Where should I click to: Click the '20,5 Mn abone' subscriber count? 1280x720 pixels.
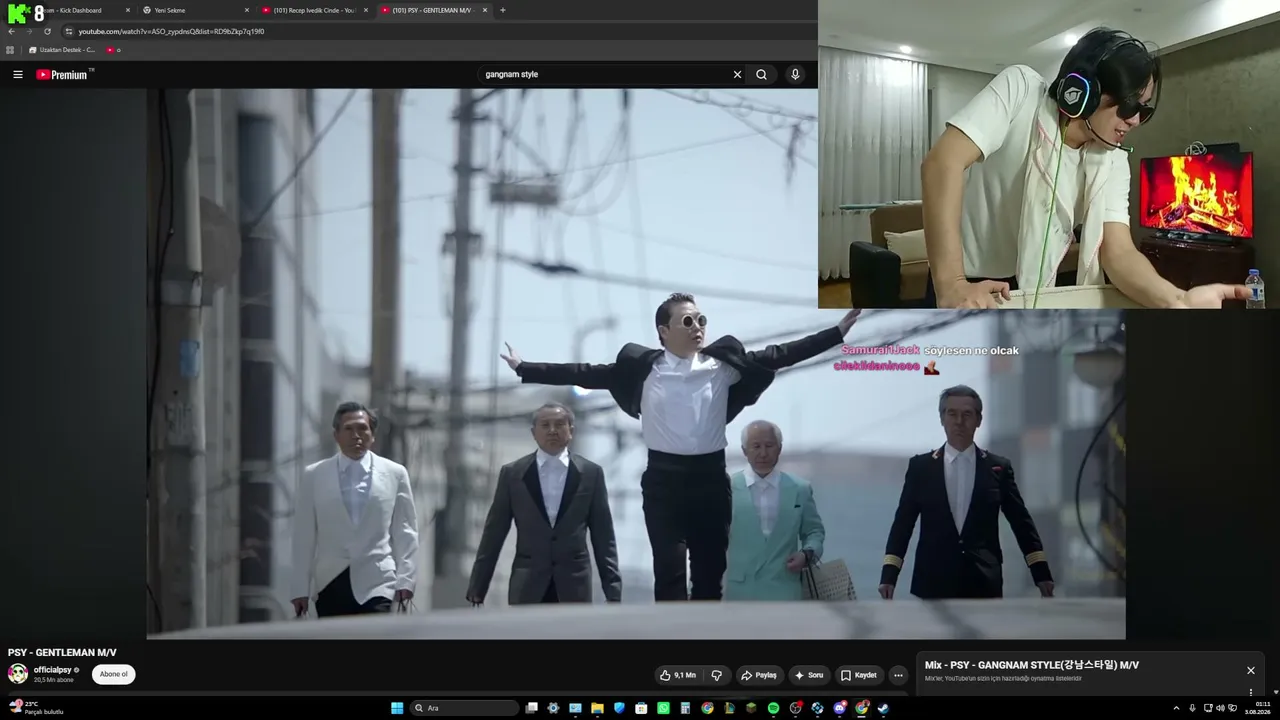click(54, 680)
